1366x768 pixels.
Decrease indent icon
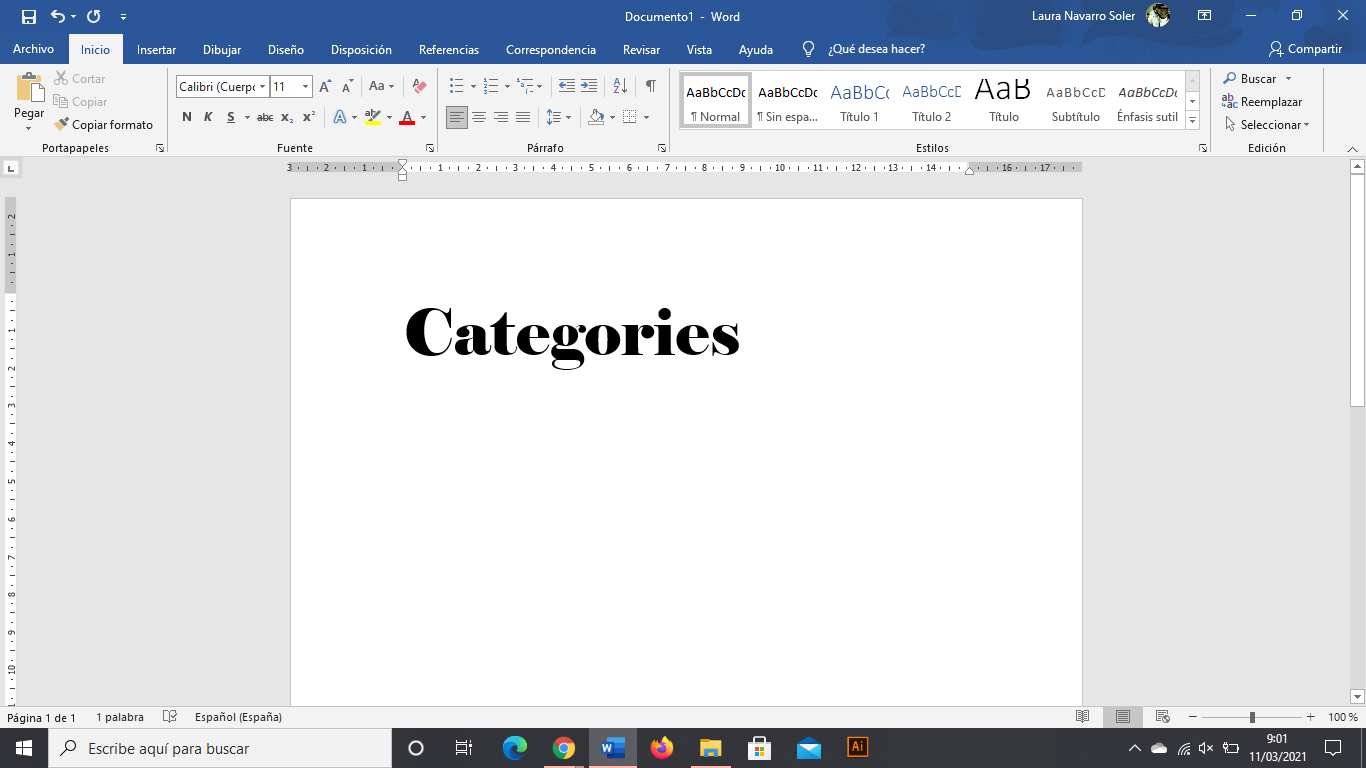point(567,86)
